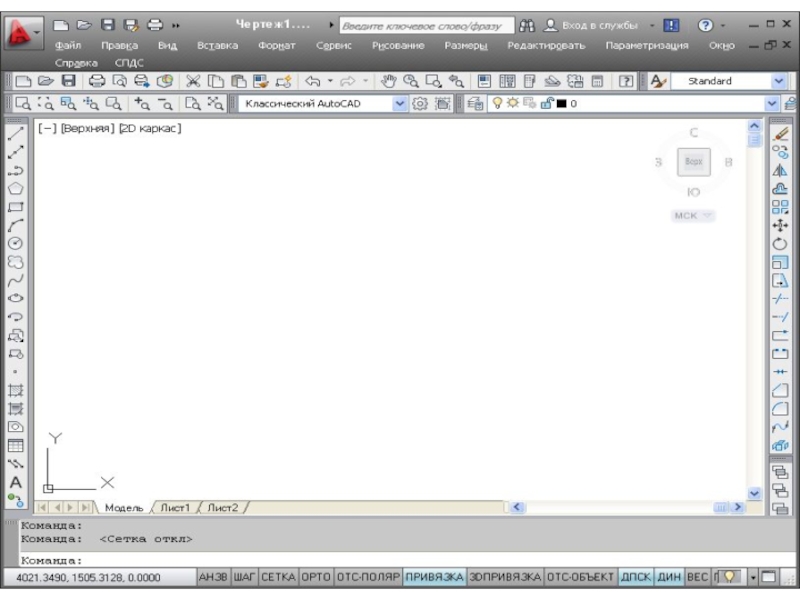Expand quick access toolbar overflow arrows
The height and width of the screenshot is (600, 800).
(176, 26)
